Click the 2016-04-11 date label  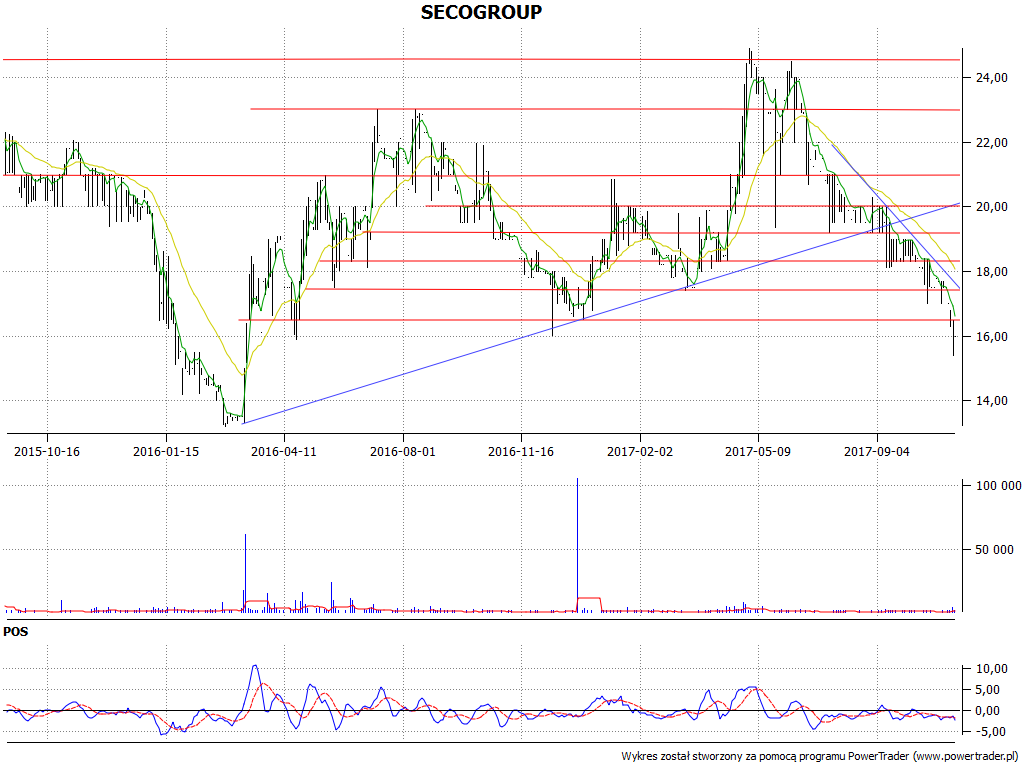(284, 451)
